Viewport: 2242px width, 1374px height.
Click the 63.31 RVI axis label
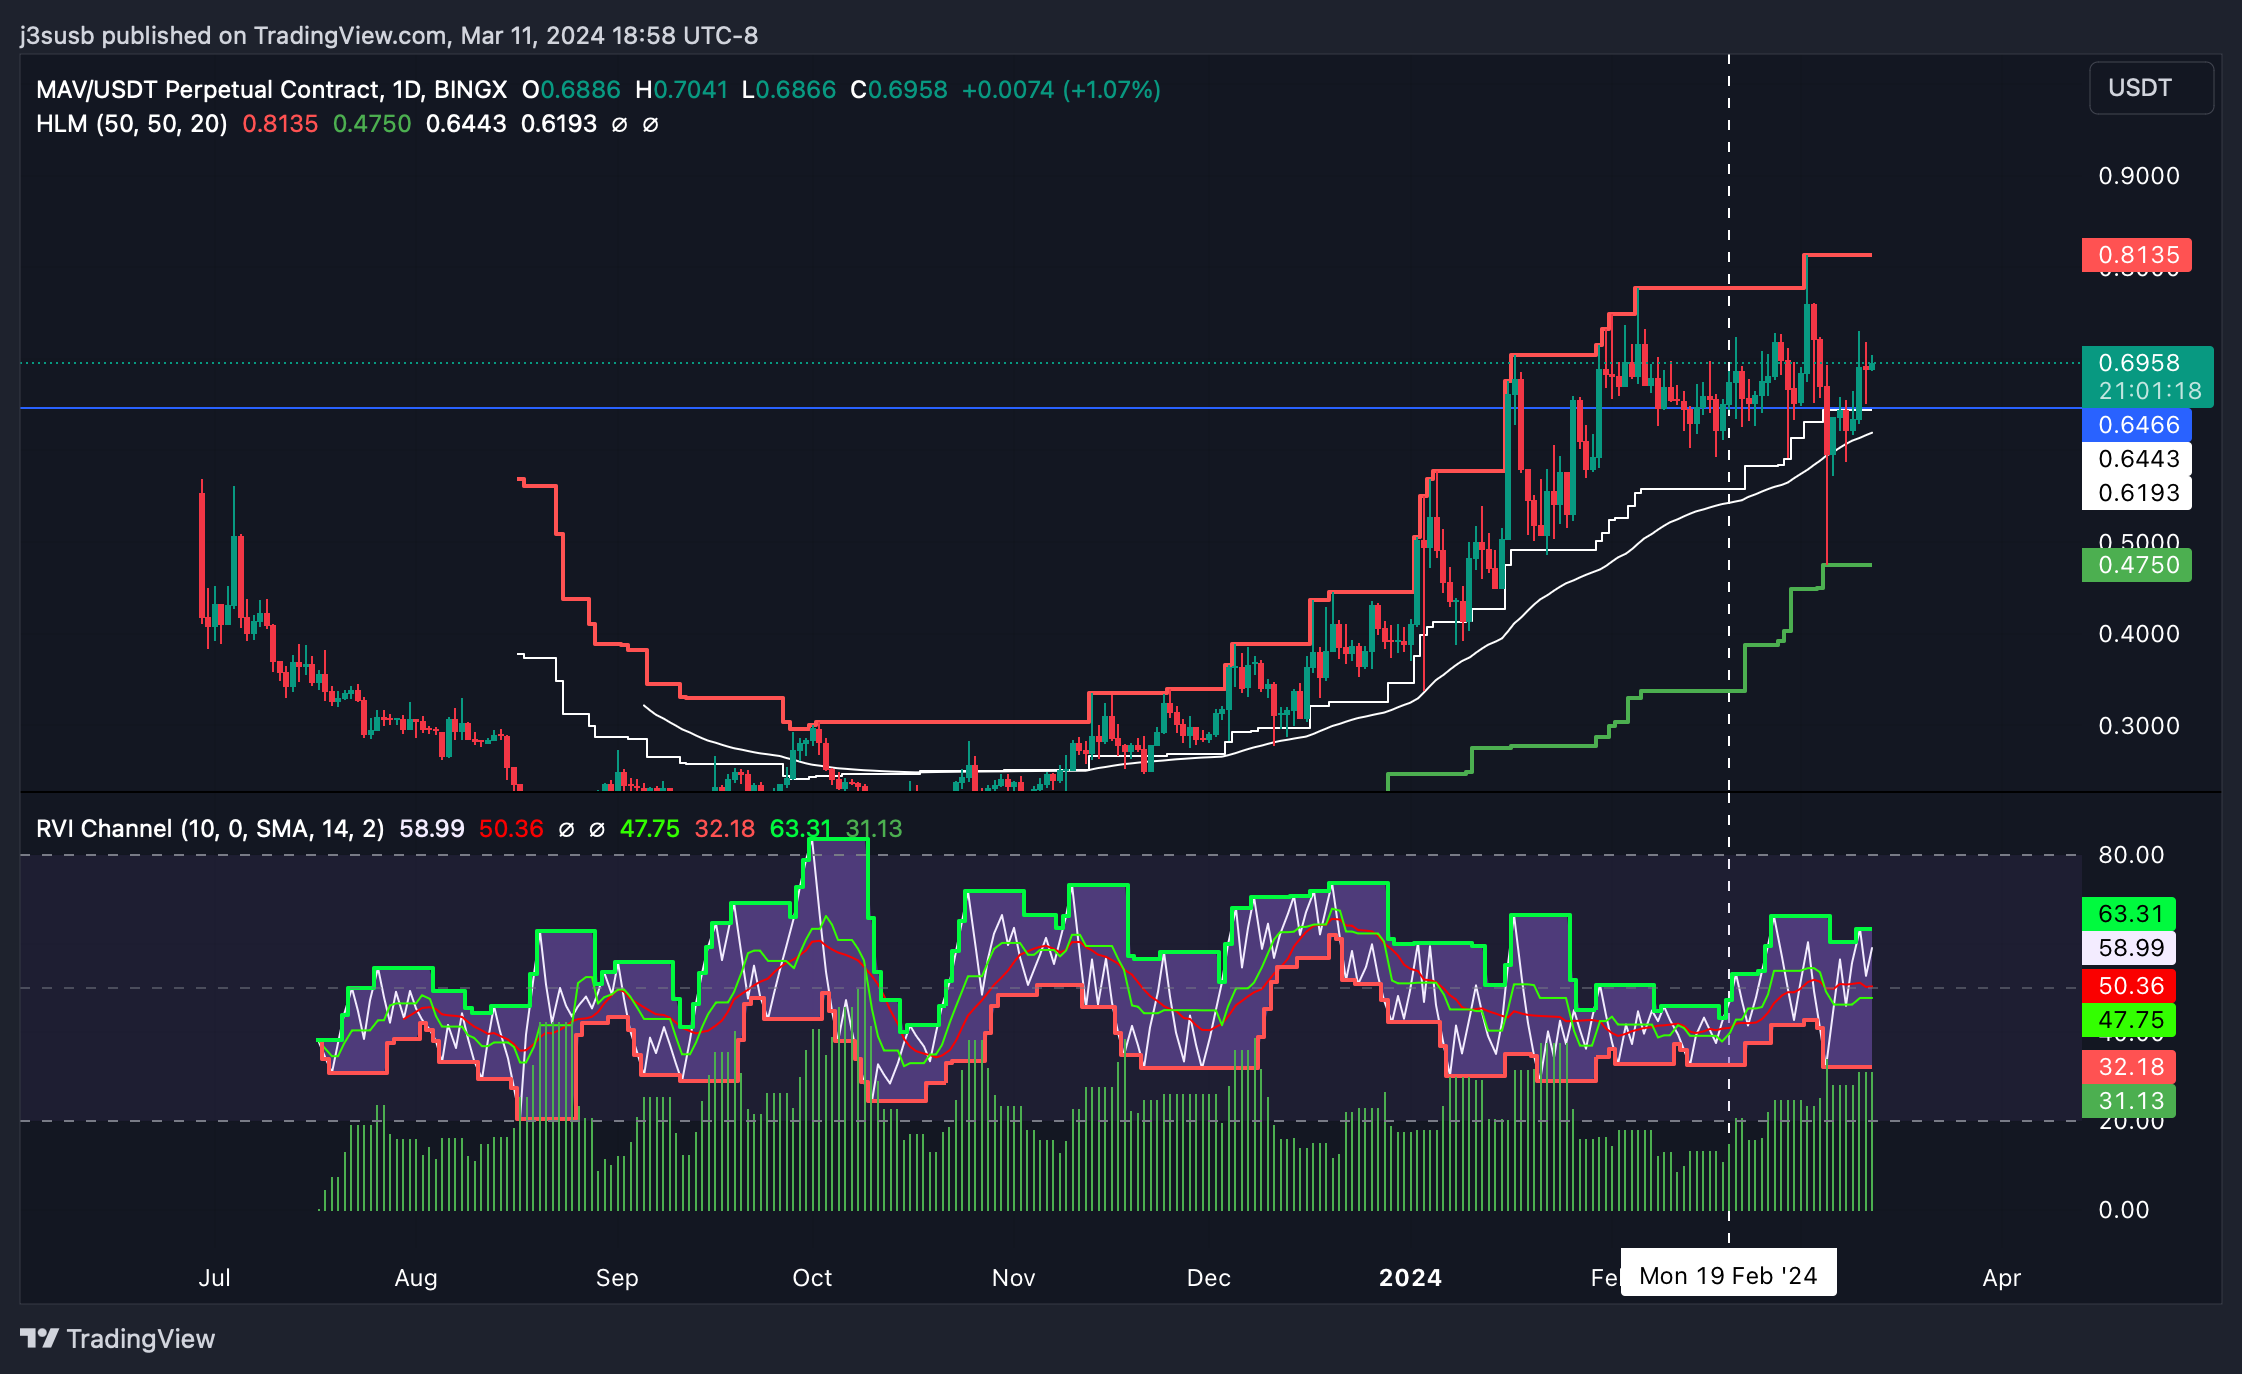pos(2129,914)
